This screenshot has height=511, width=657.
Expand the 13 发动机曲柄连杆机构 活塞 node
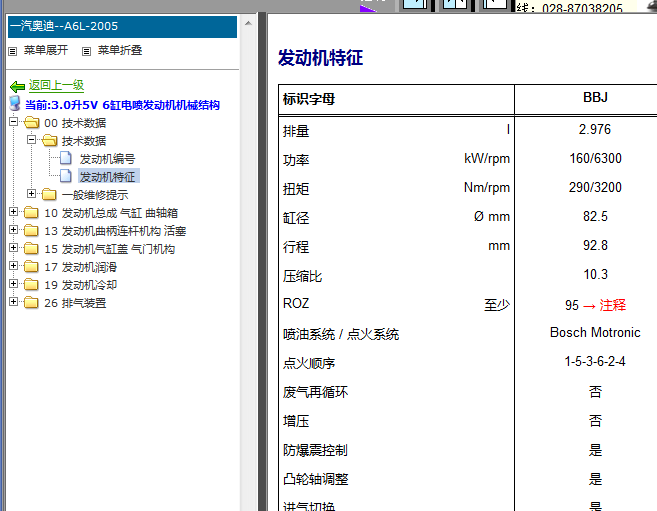[x=13, y=230]
